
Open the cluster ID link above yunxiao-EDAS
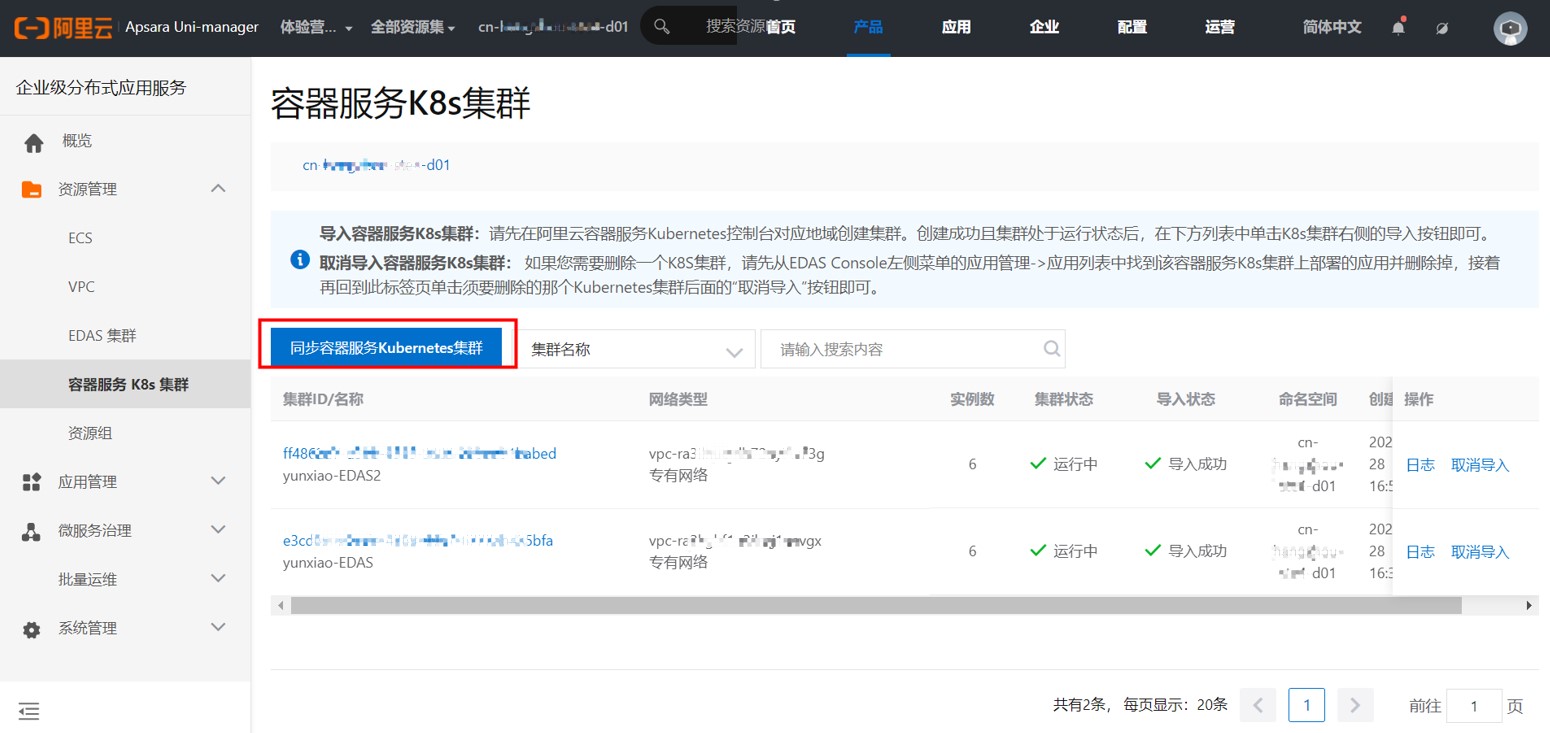[x=418, y=541]
